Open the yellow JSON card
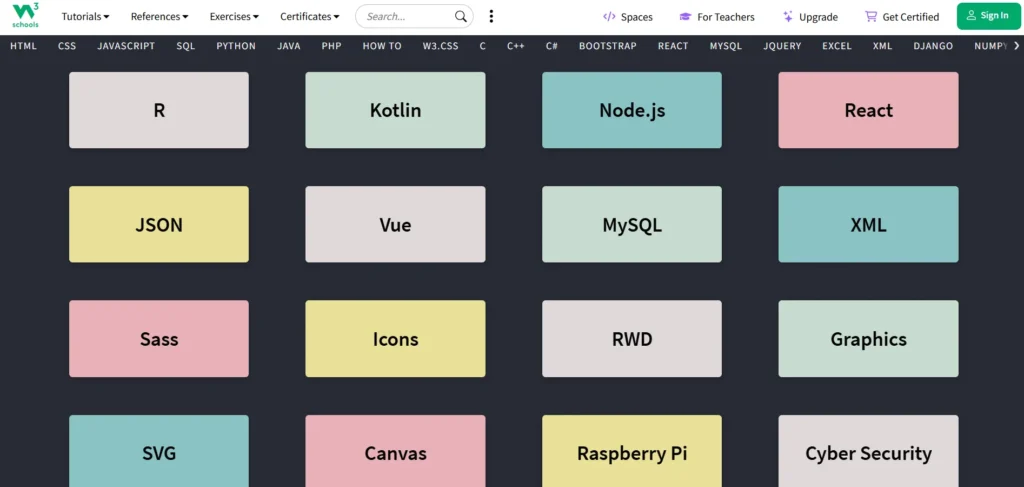 (159, 225)
